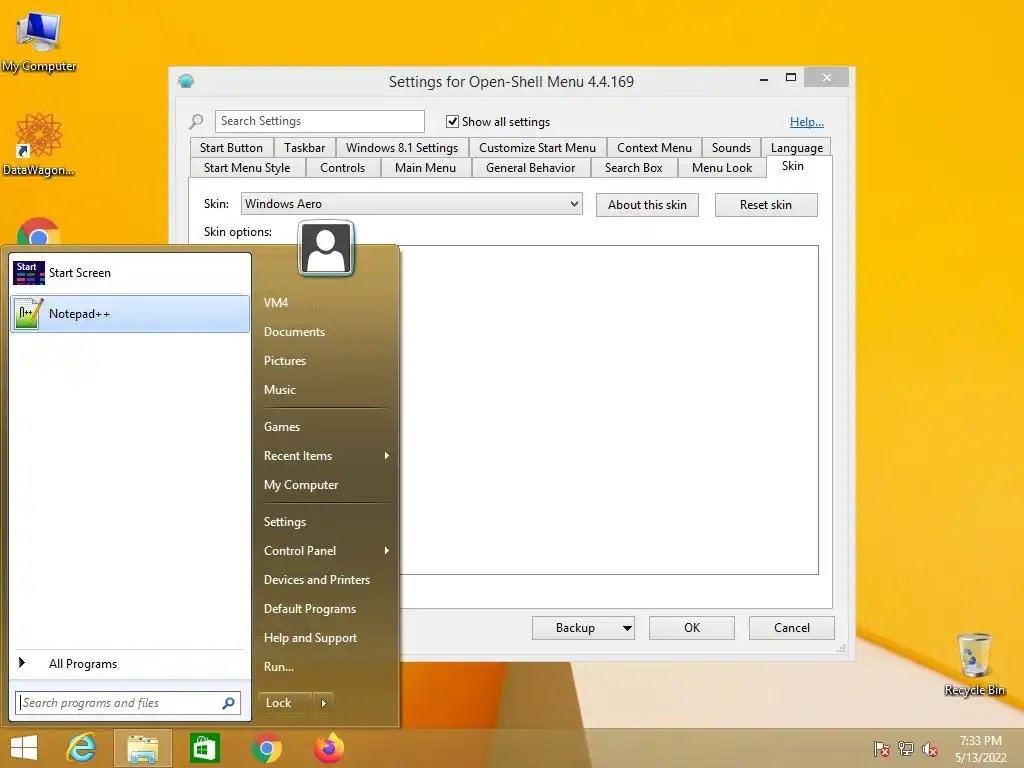Click the network tray icon

[x=906, y=748]
